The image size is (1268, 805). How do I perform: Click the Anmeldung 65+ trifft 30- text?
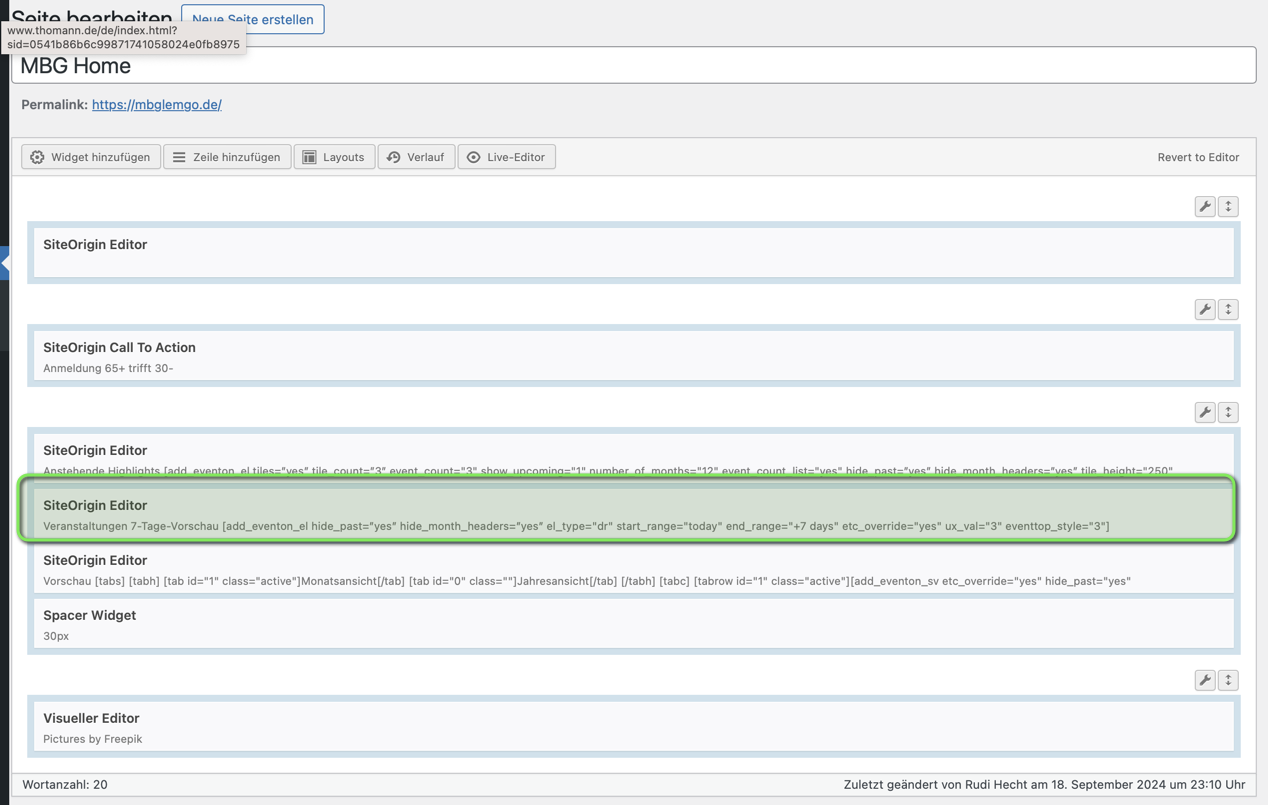(108, 369)
